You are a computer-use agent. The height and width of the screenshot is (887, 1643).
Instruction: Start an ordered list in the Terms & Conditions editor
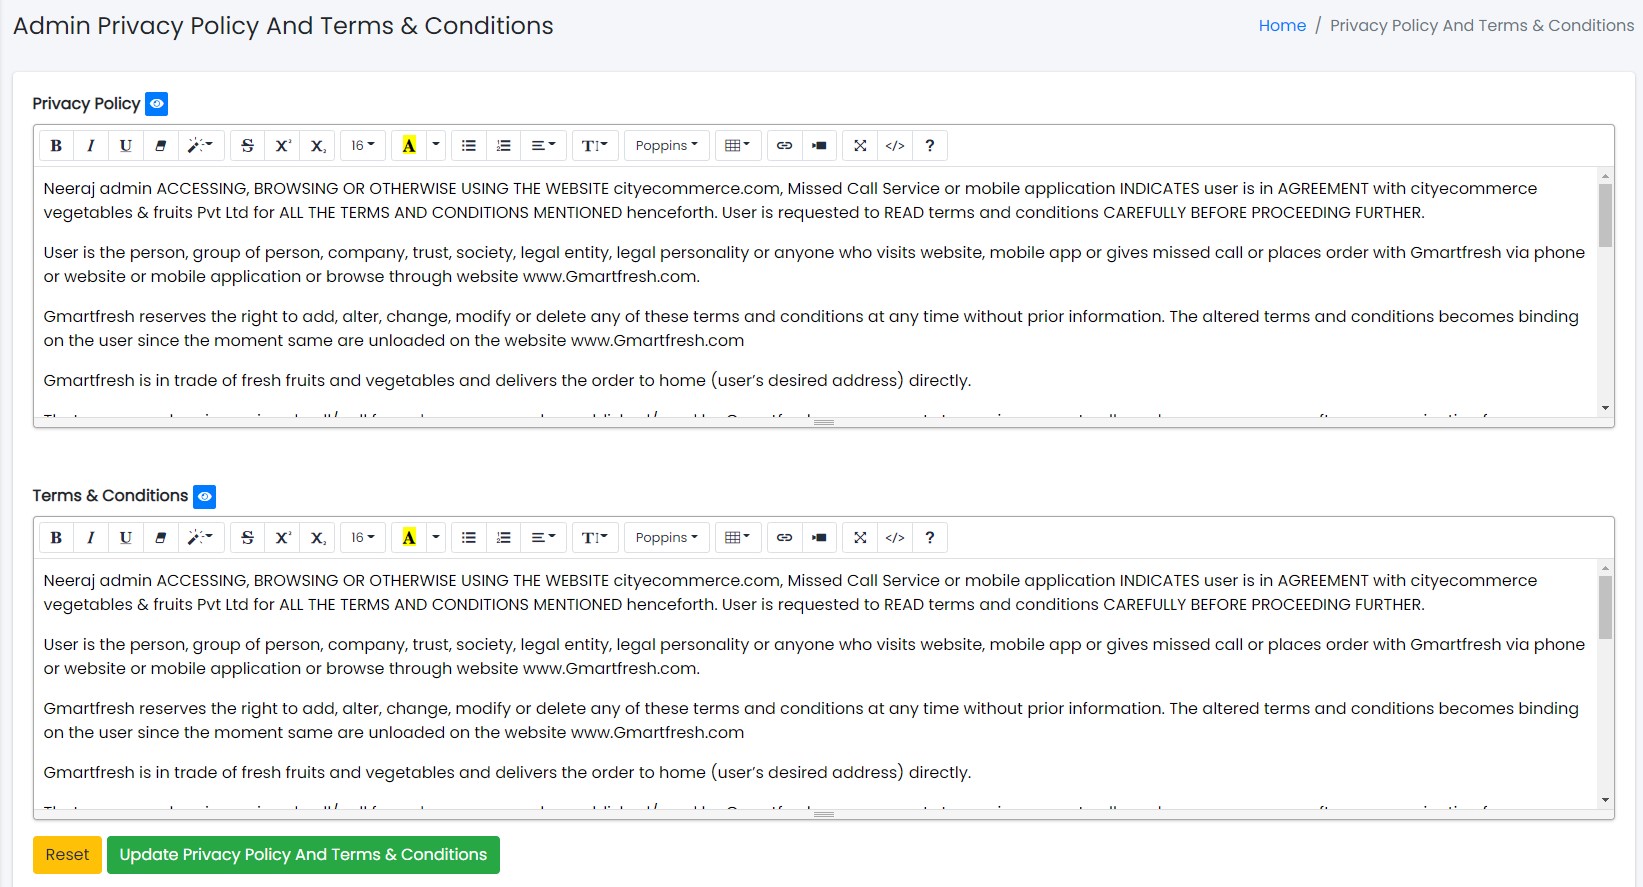(x=504, y=538)
